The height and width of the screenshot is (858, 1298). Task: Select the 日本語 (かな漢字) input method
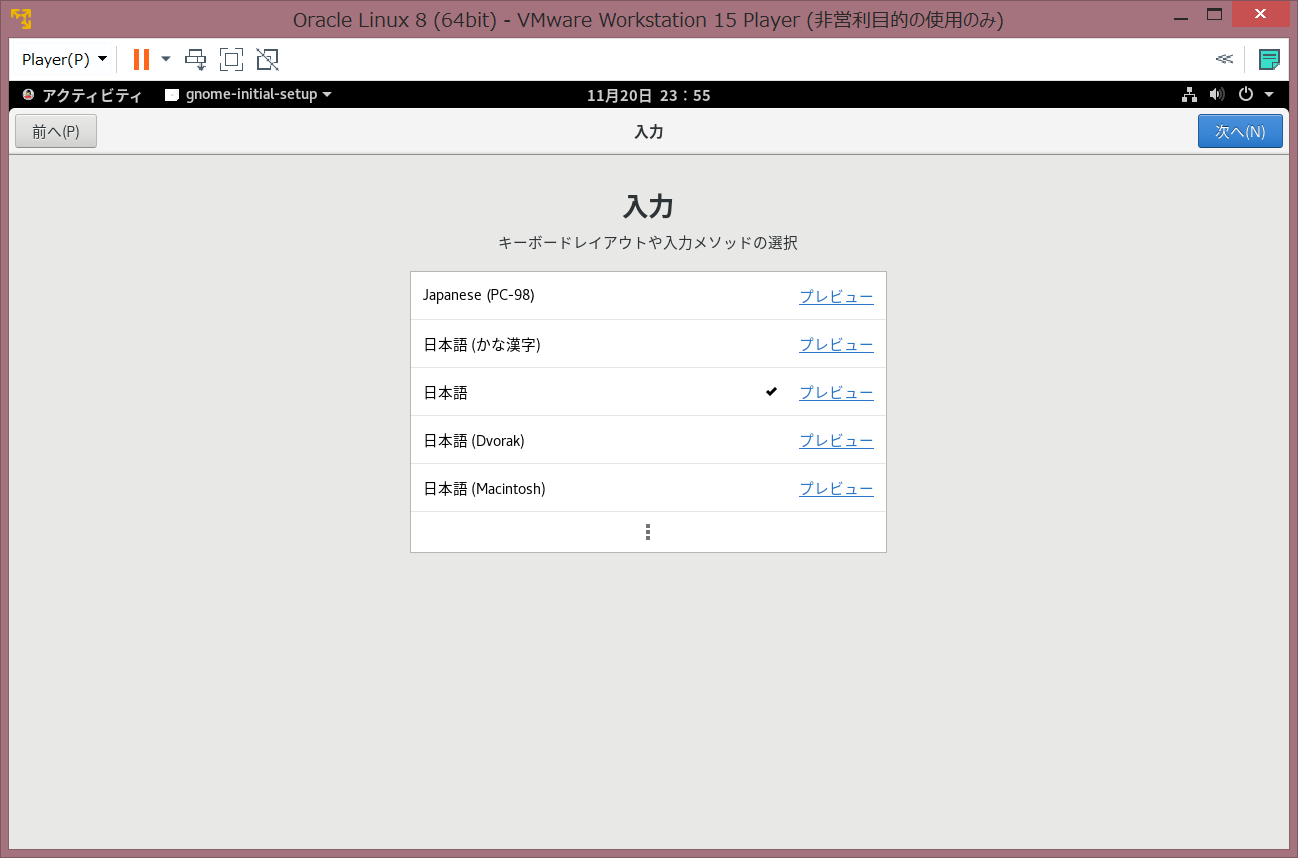(648, 344)
